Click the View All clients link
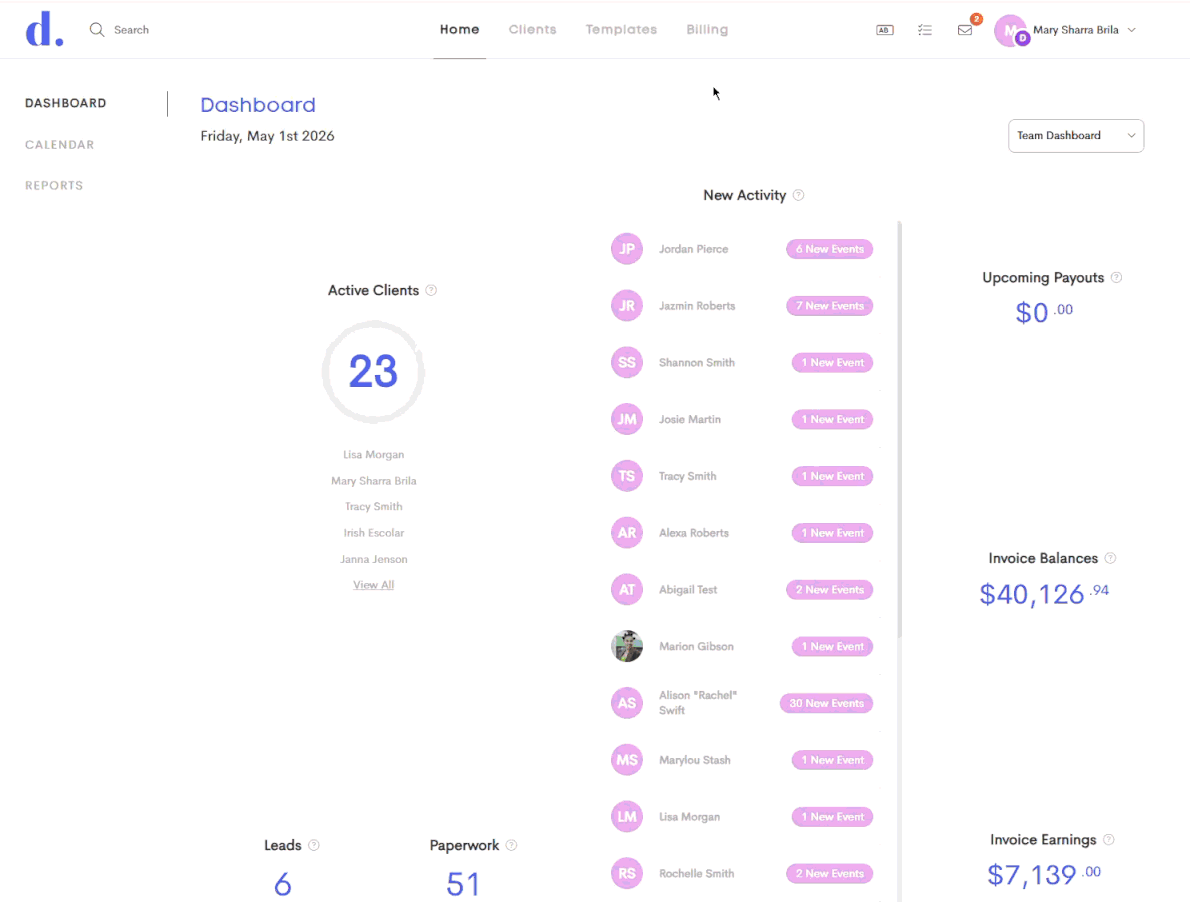The width and height of the screenshot is (1190, 902). 373,585
